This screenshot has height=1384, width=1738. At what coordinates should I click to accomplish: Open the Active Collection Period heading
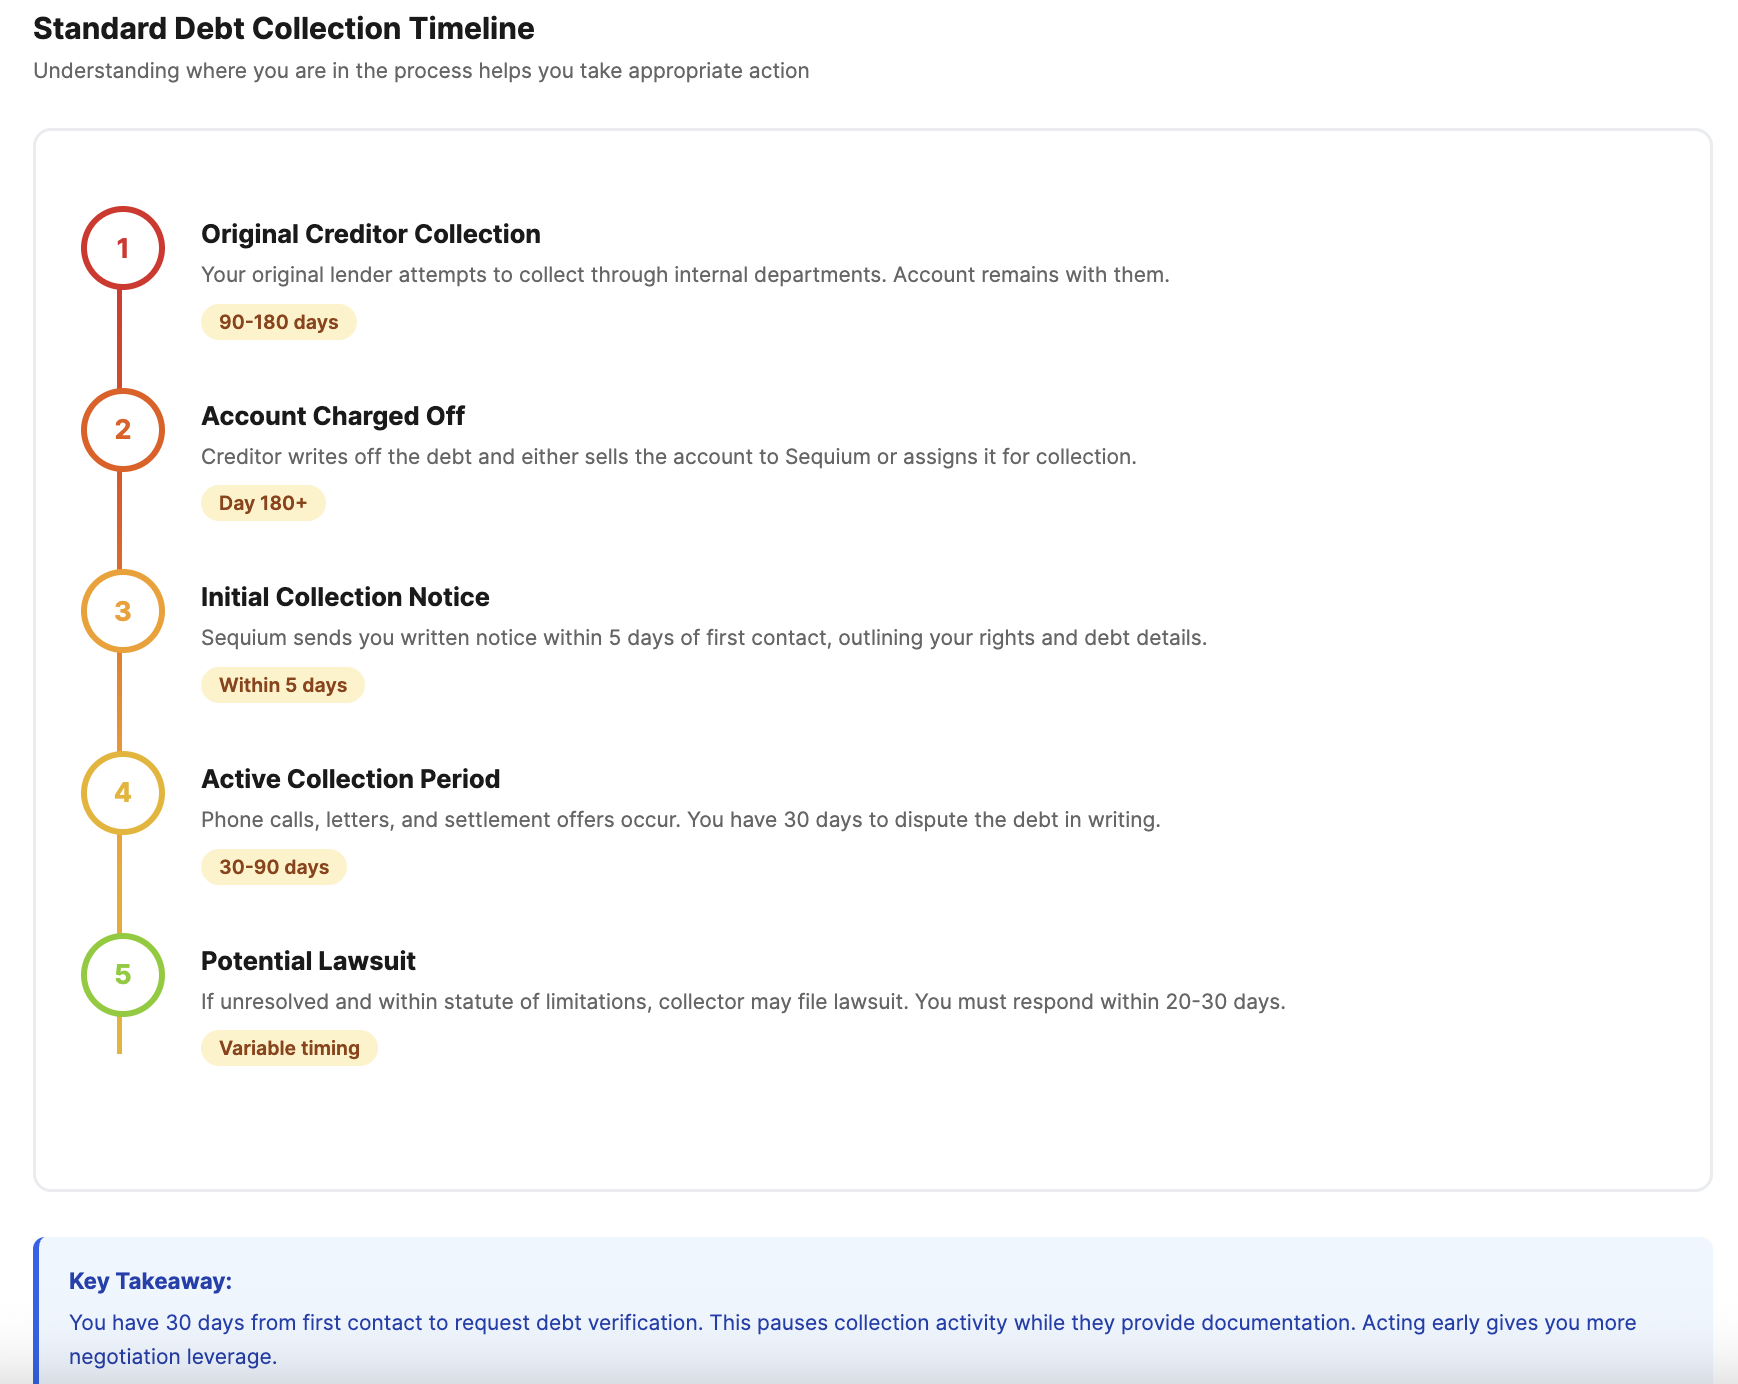tap(350, 779)
